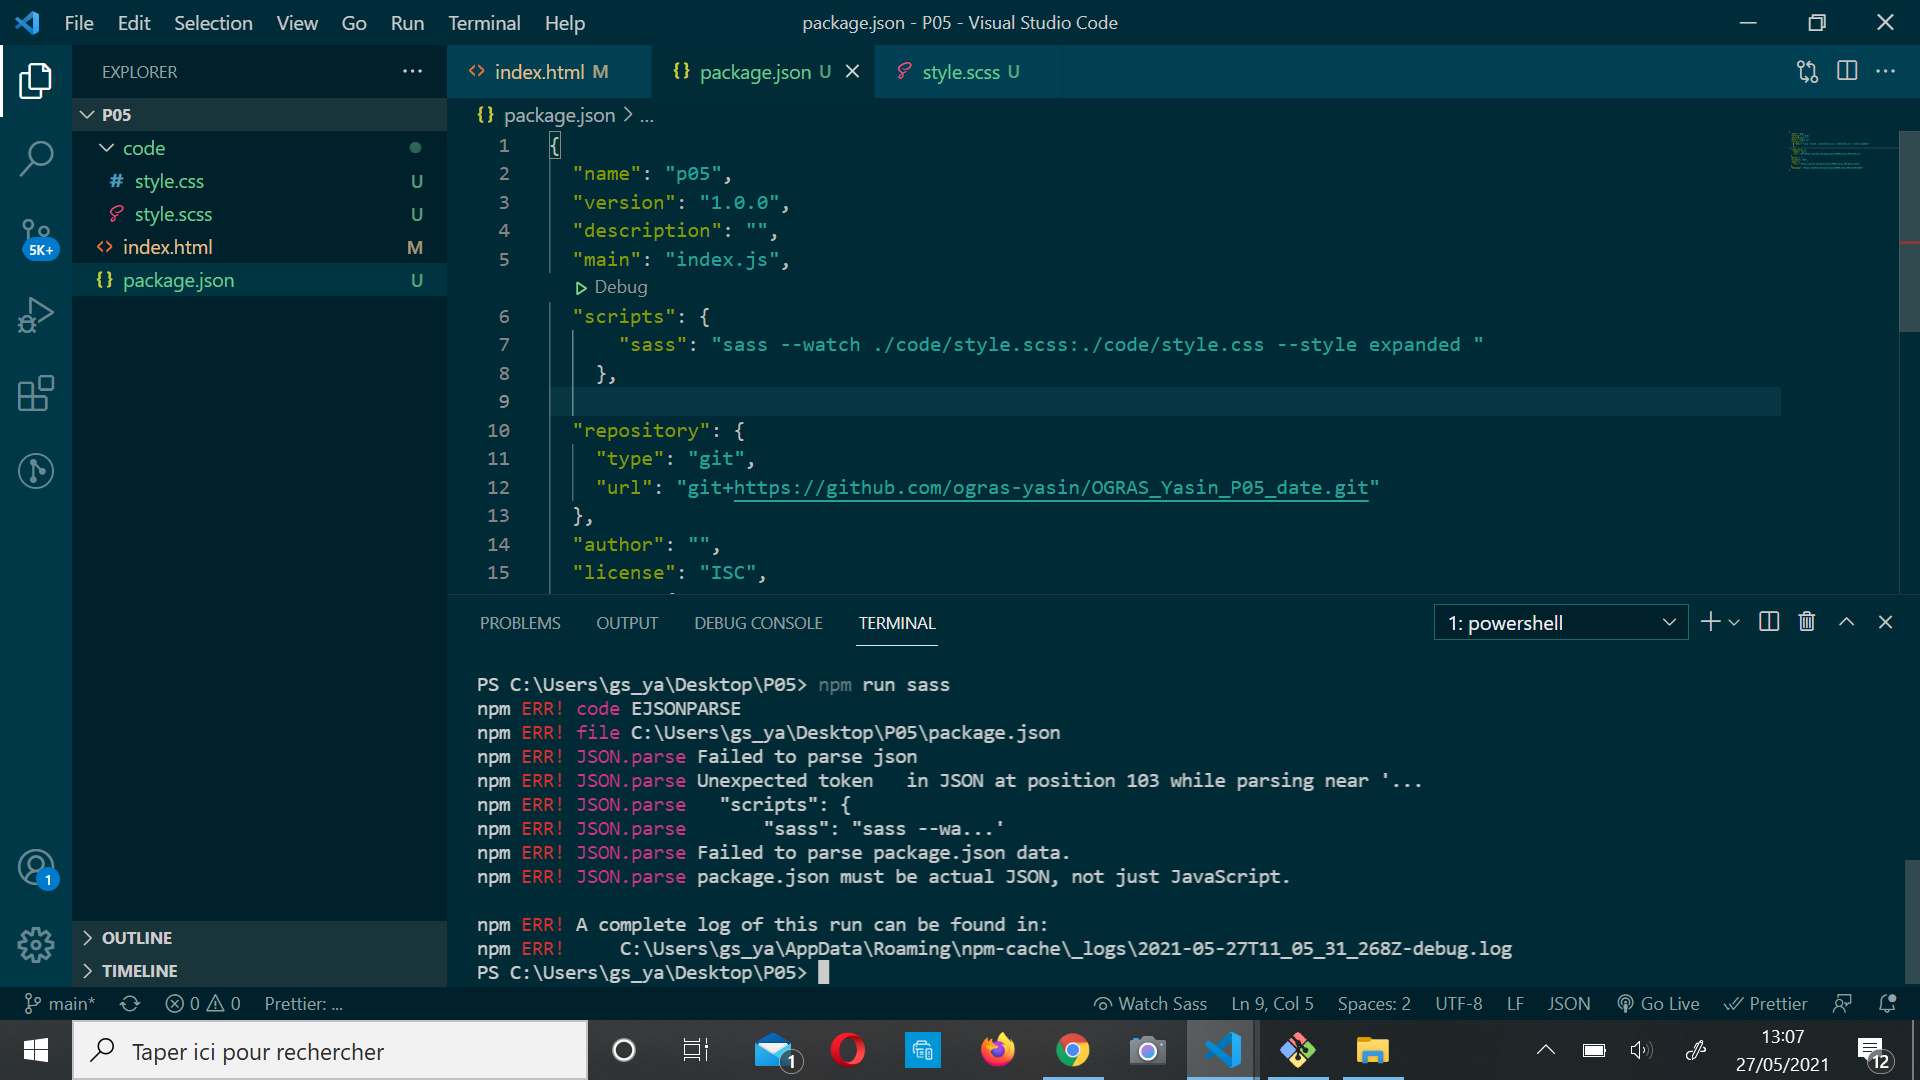Open the Manage settings gear
Image resolution: width=1920 pixels, height=1080 pixels.
coord(36,944)
